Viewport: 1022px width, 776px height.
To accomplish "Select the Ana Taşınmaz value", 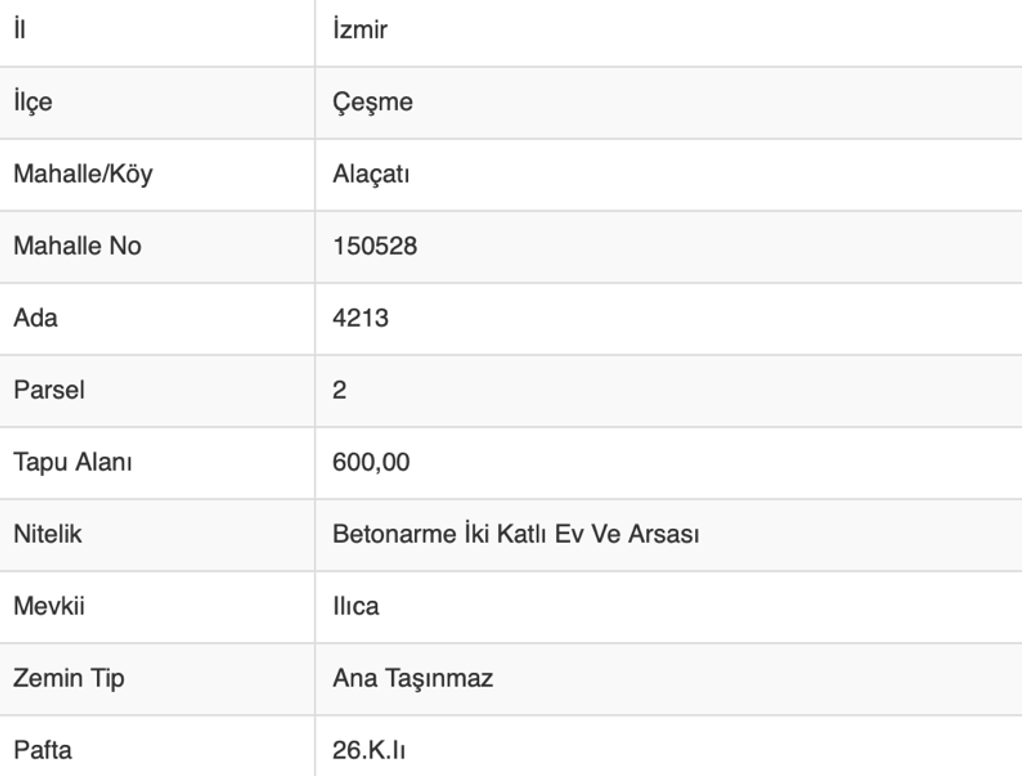I will click(x=412, y=678).
